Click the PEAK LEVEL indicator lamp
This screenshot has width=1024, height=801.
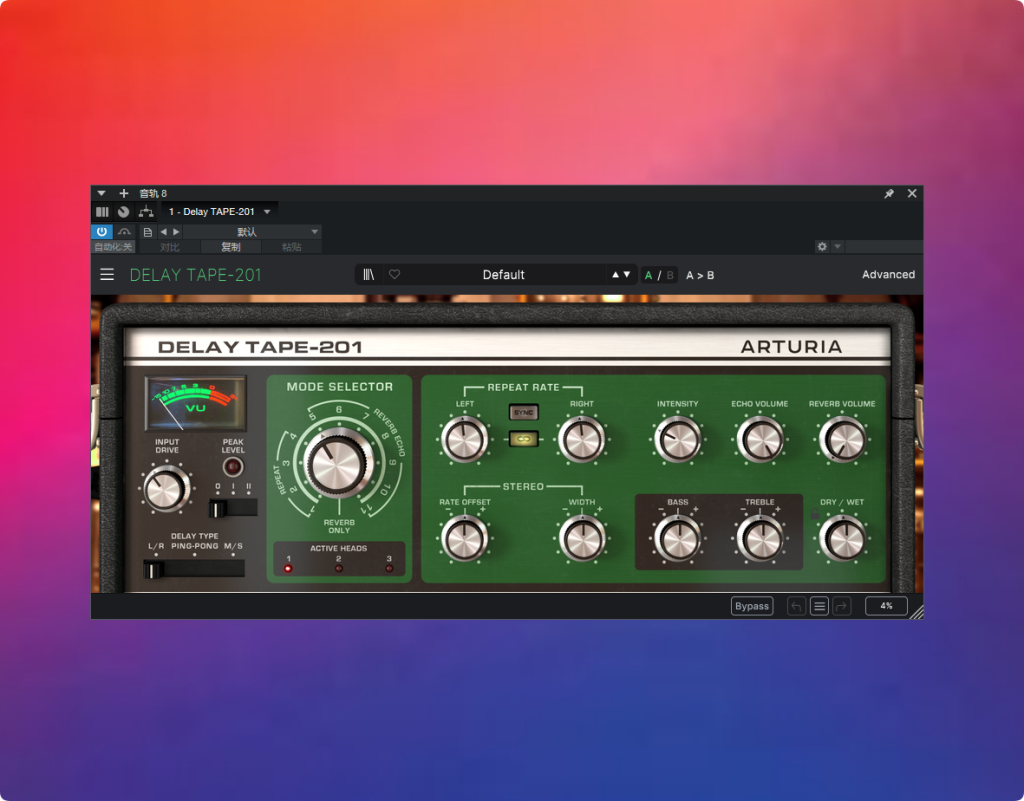pos(233,467)
